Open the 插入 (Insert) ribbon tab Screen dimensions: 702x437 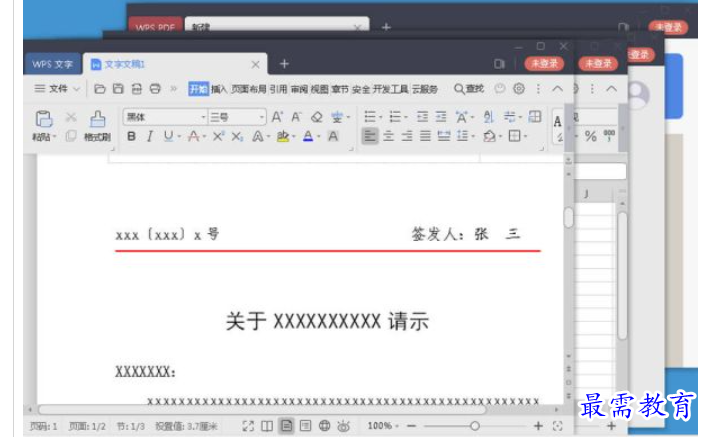219,89
